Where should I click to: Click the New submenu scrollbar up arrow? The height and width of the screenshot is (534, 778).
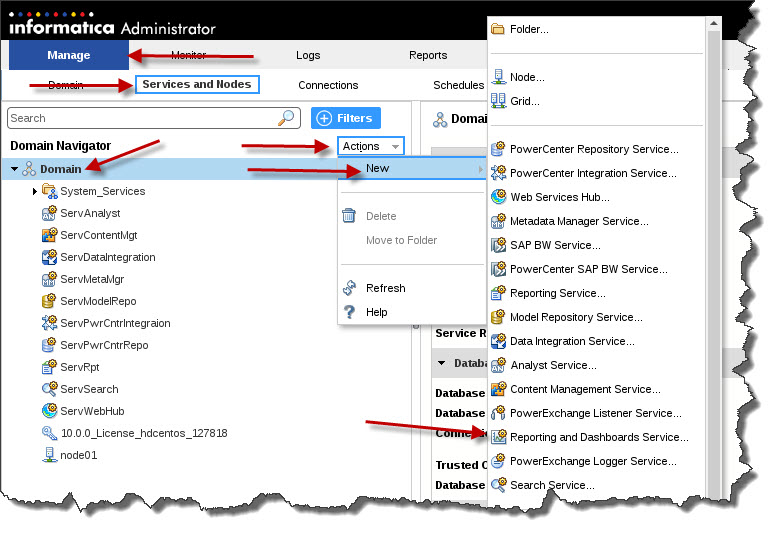713,23
